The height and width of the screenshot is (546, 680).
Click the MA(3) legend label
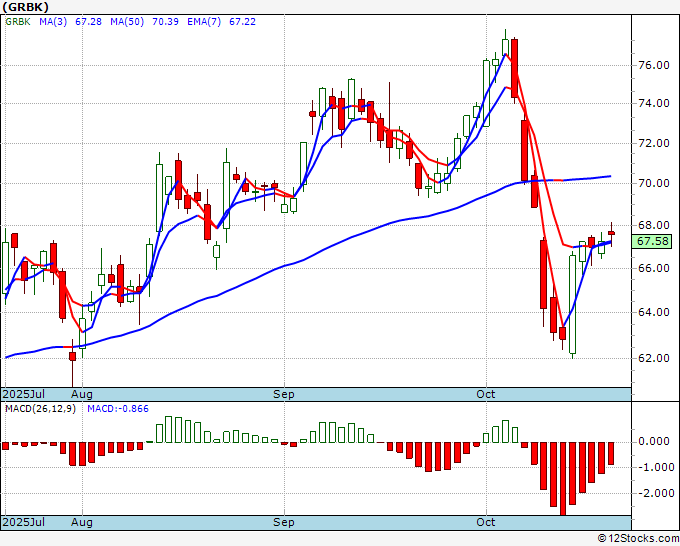coord(53,22)
